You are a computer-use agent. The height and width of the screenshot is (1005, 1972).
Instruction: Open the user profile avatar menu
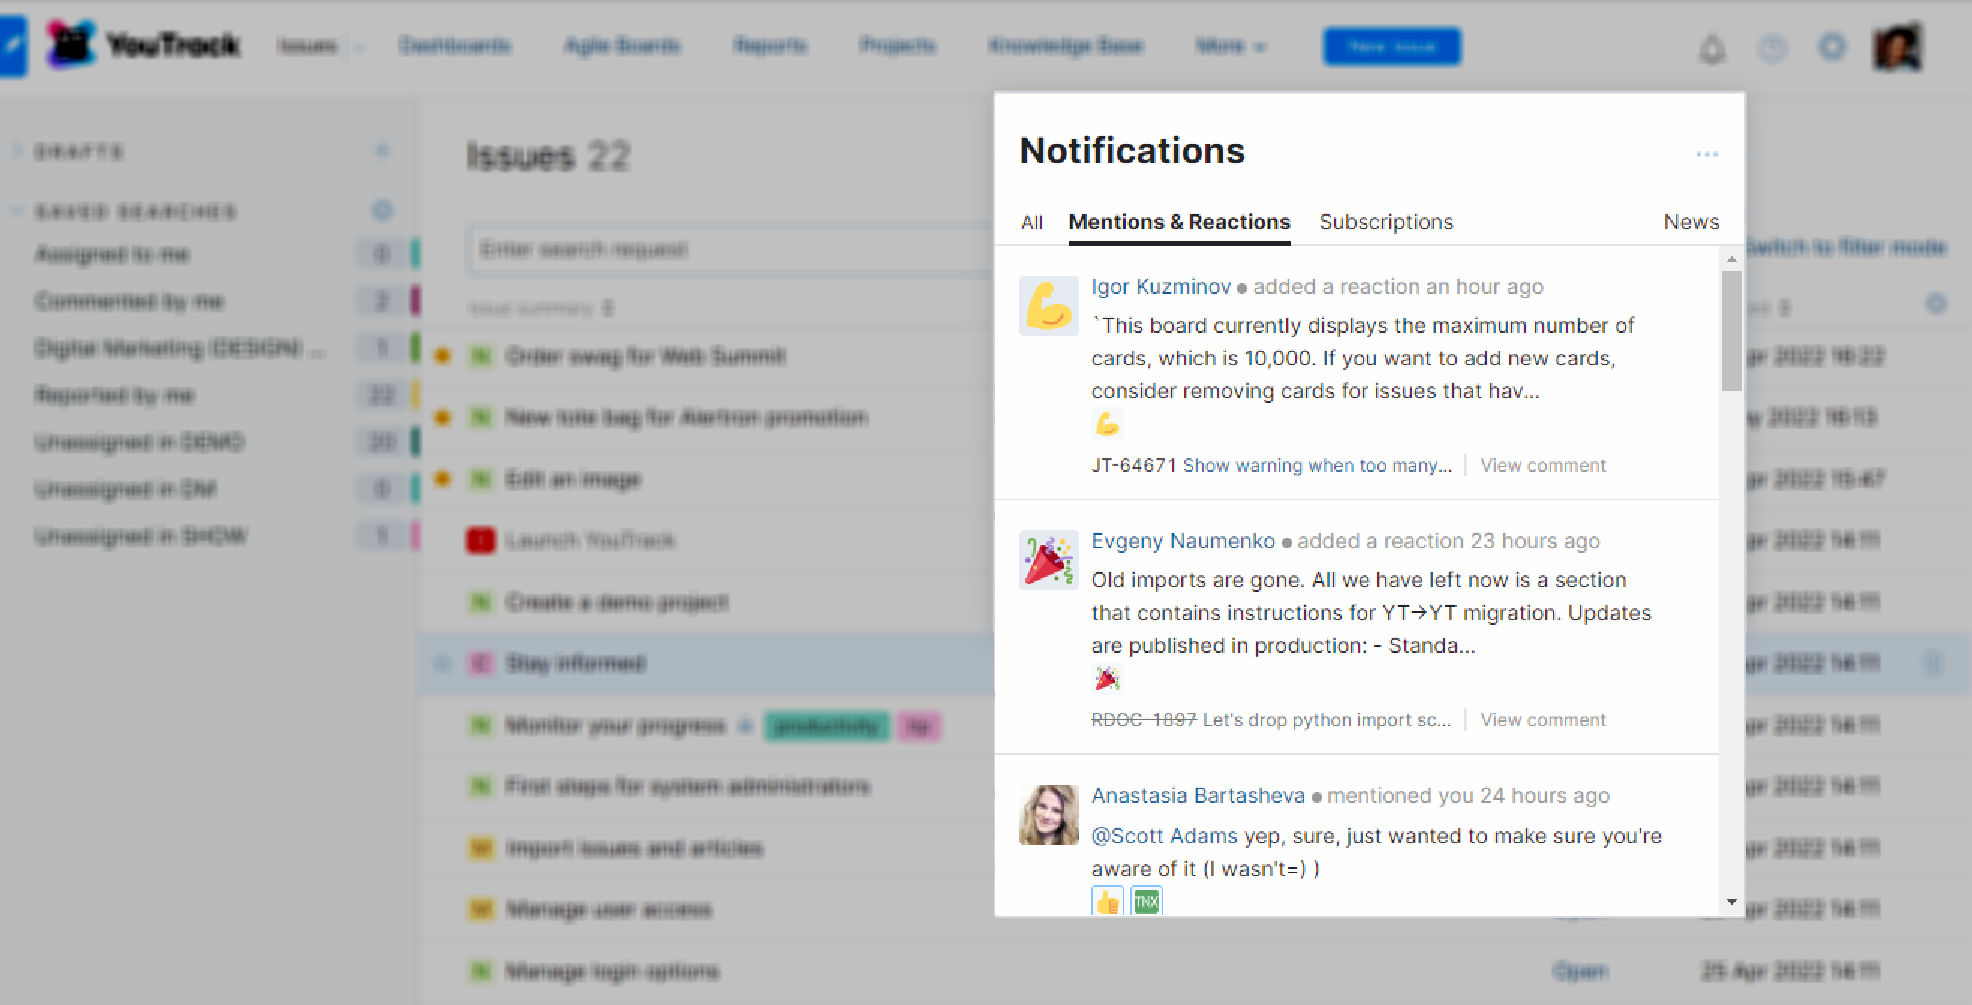point(1897,46)
